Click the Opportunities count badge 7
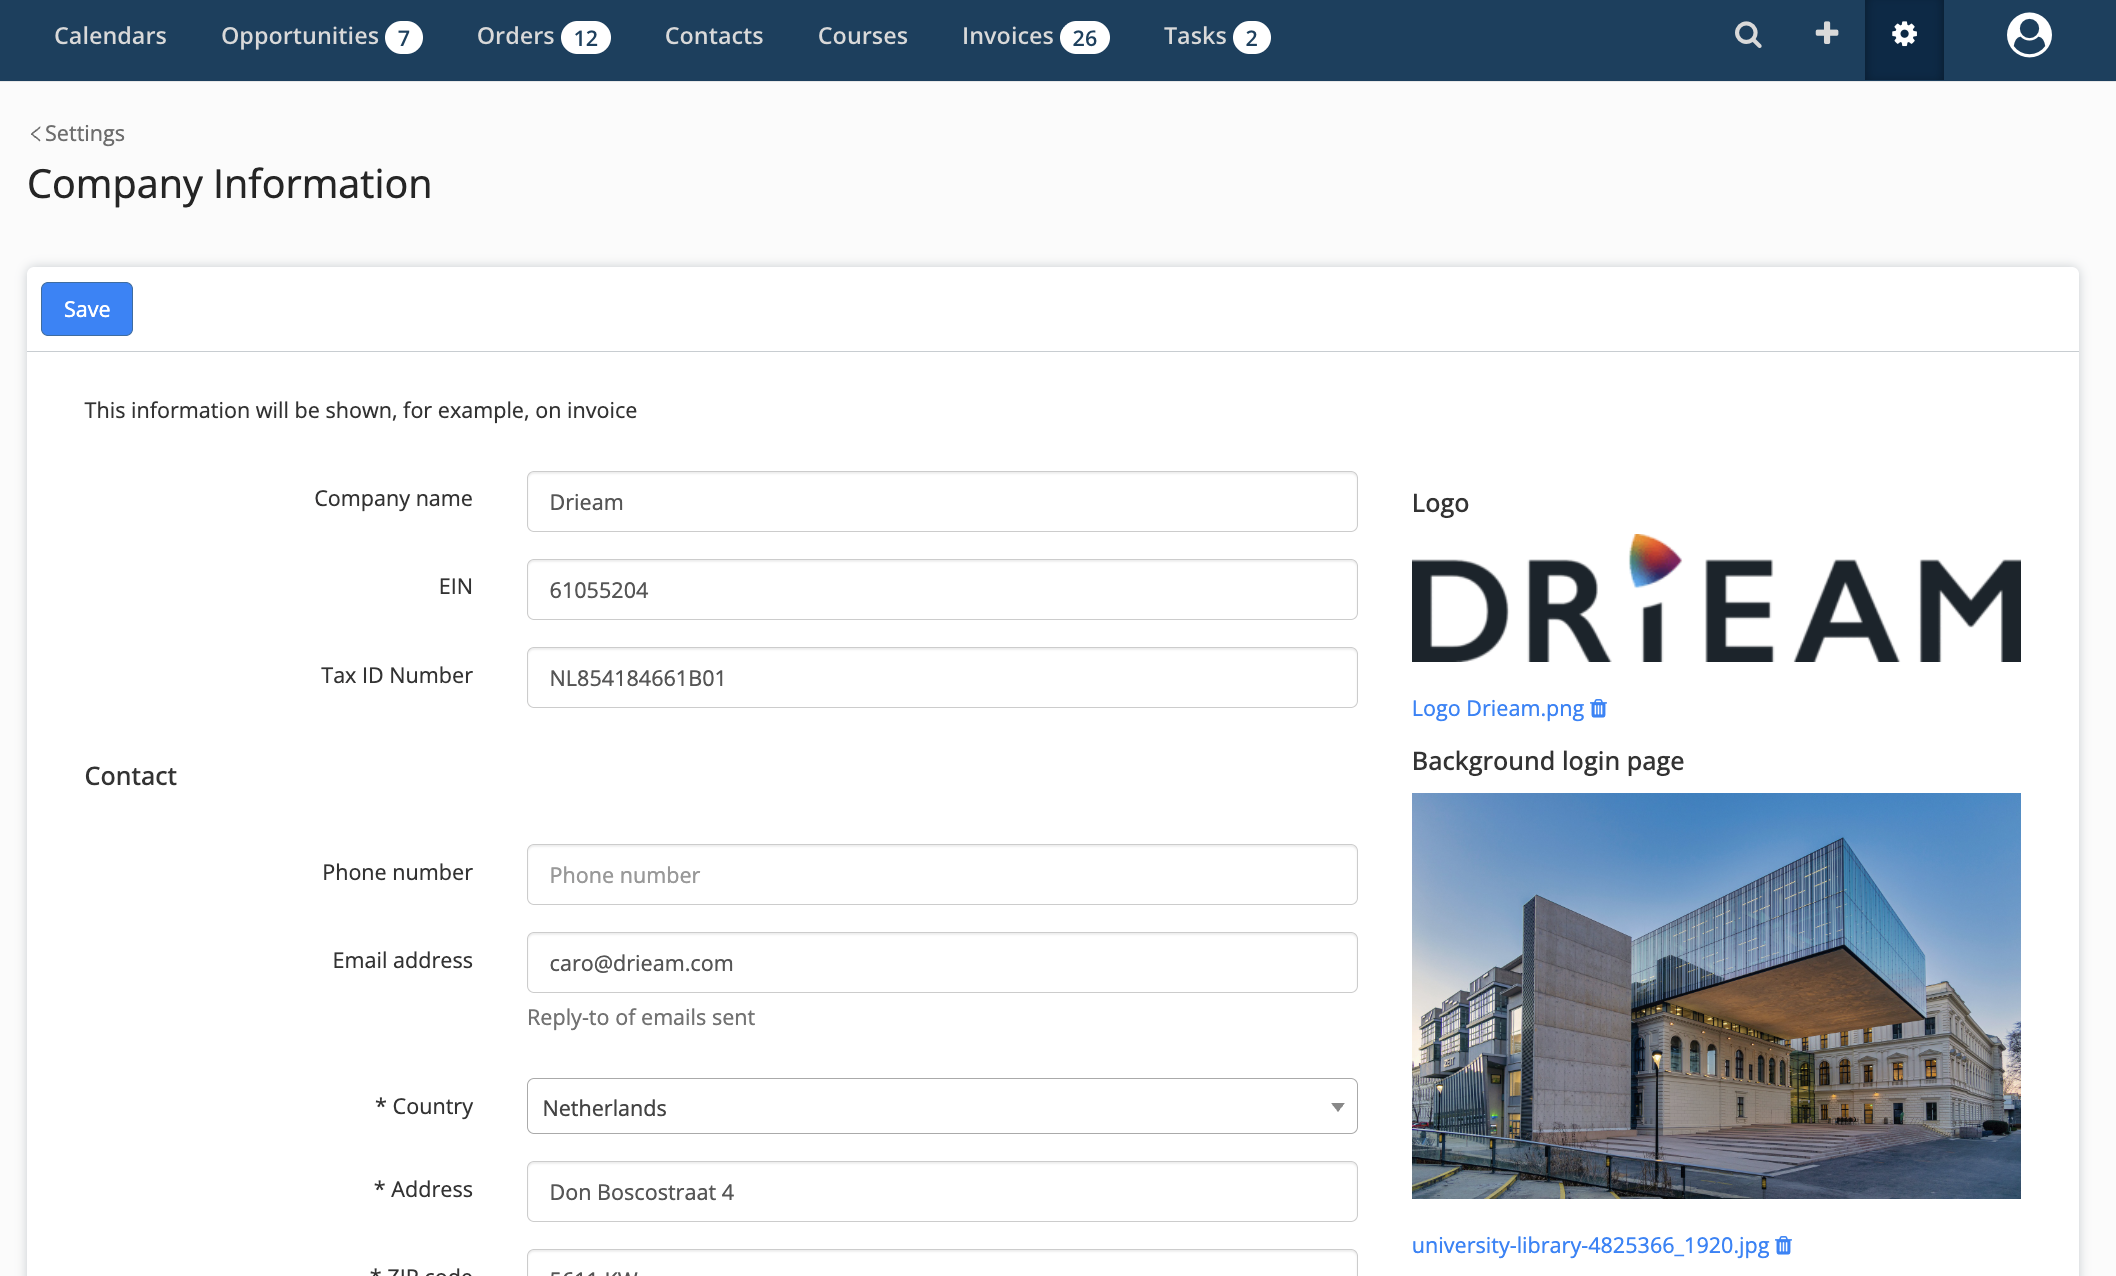 point(404,38)
